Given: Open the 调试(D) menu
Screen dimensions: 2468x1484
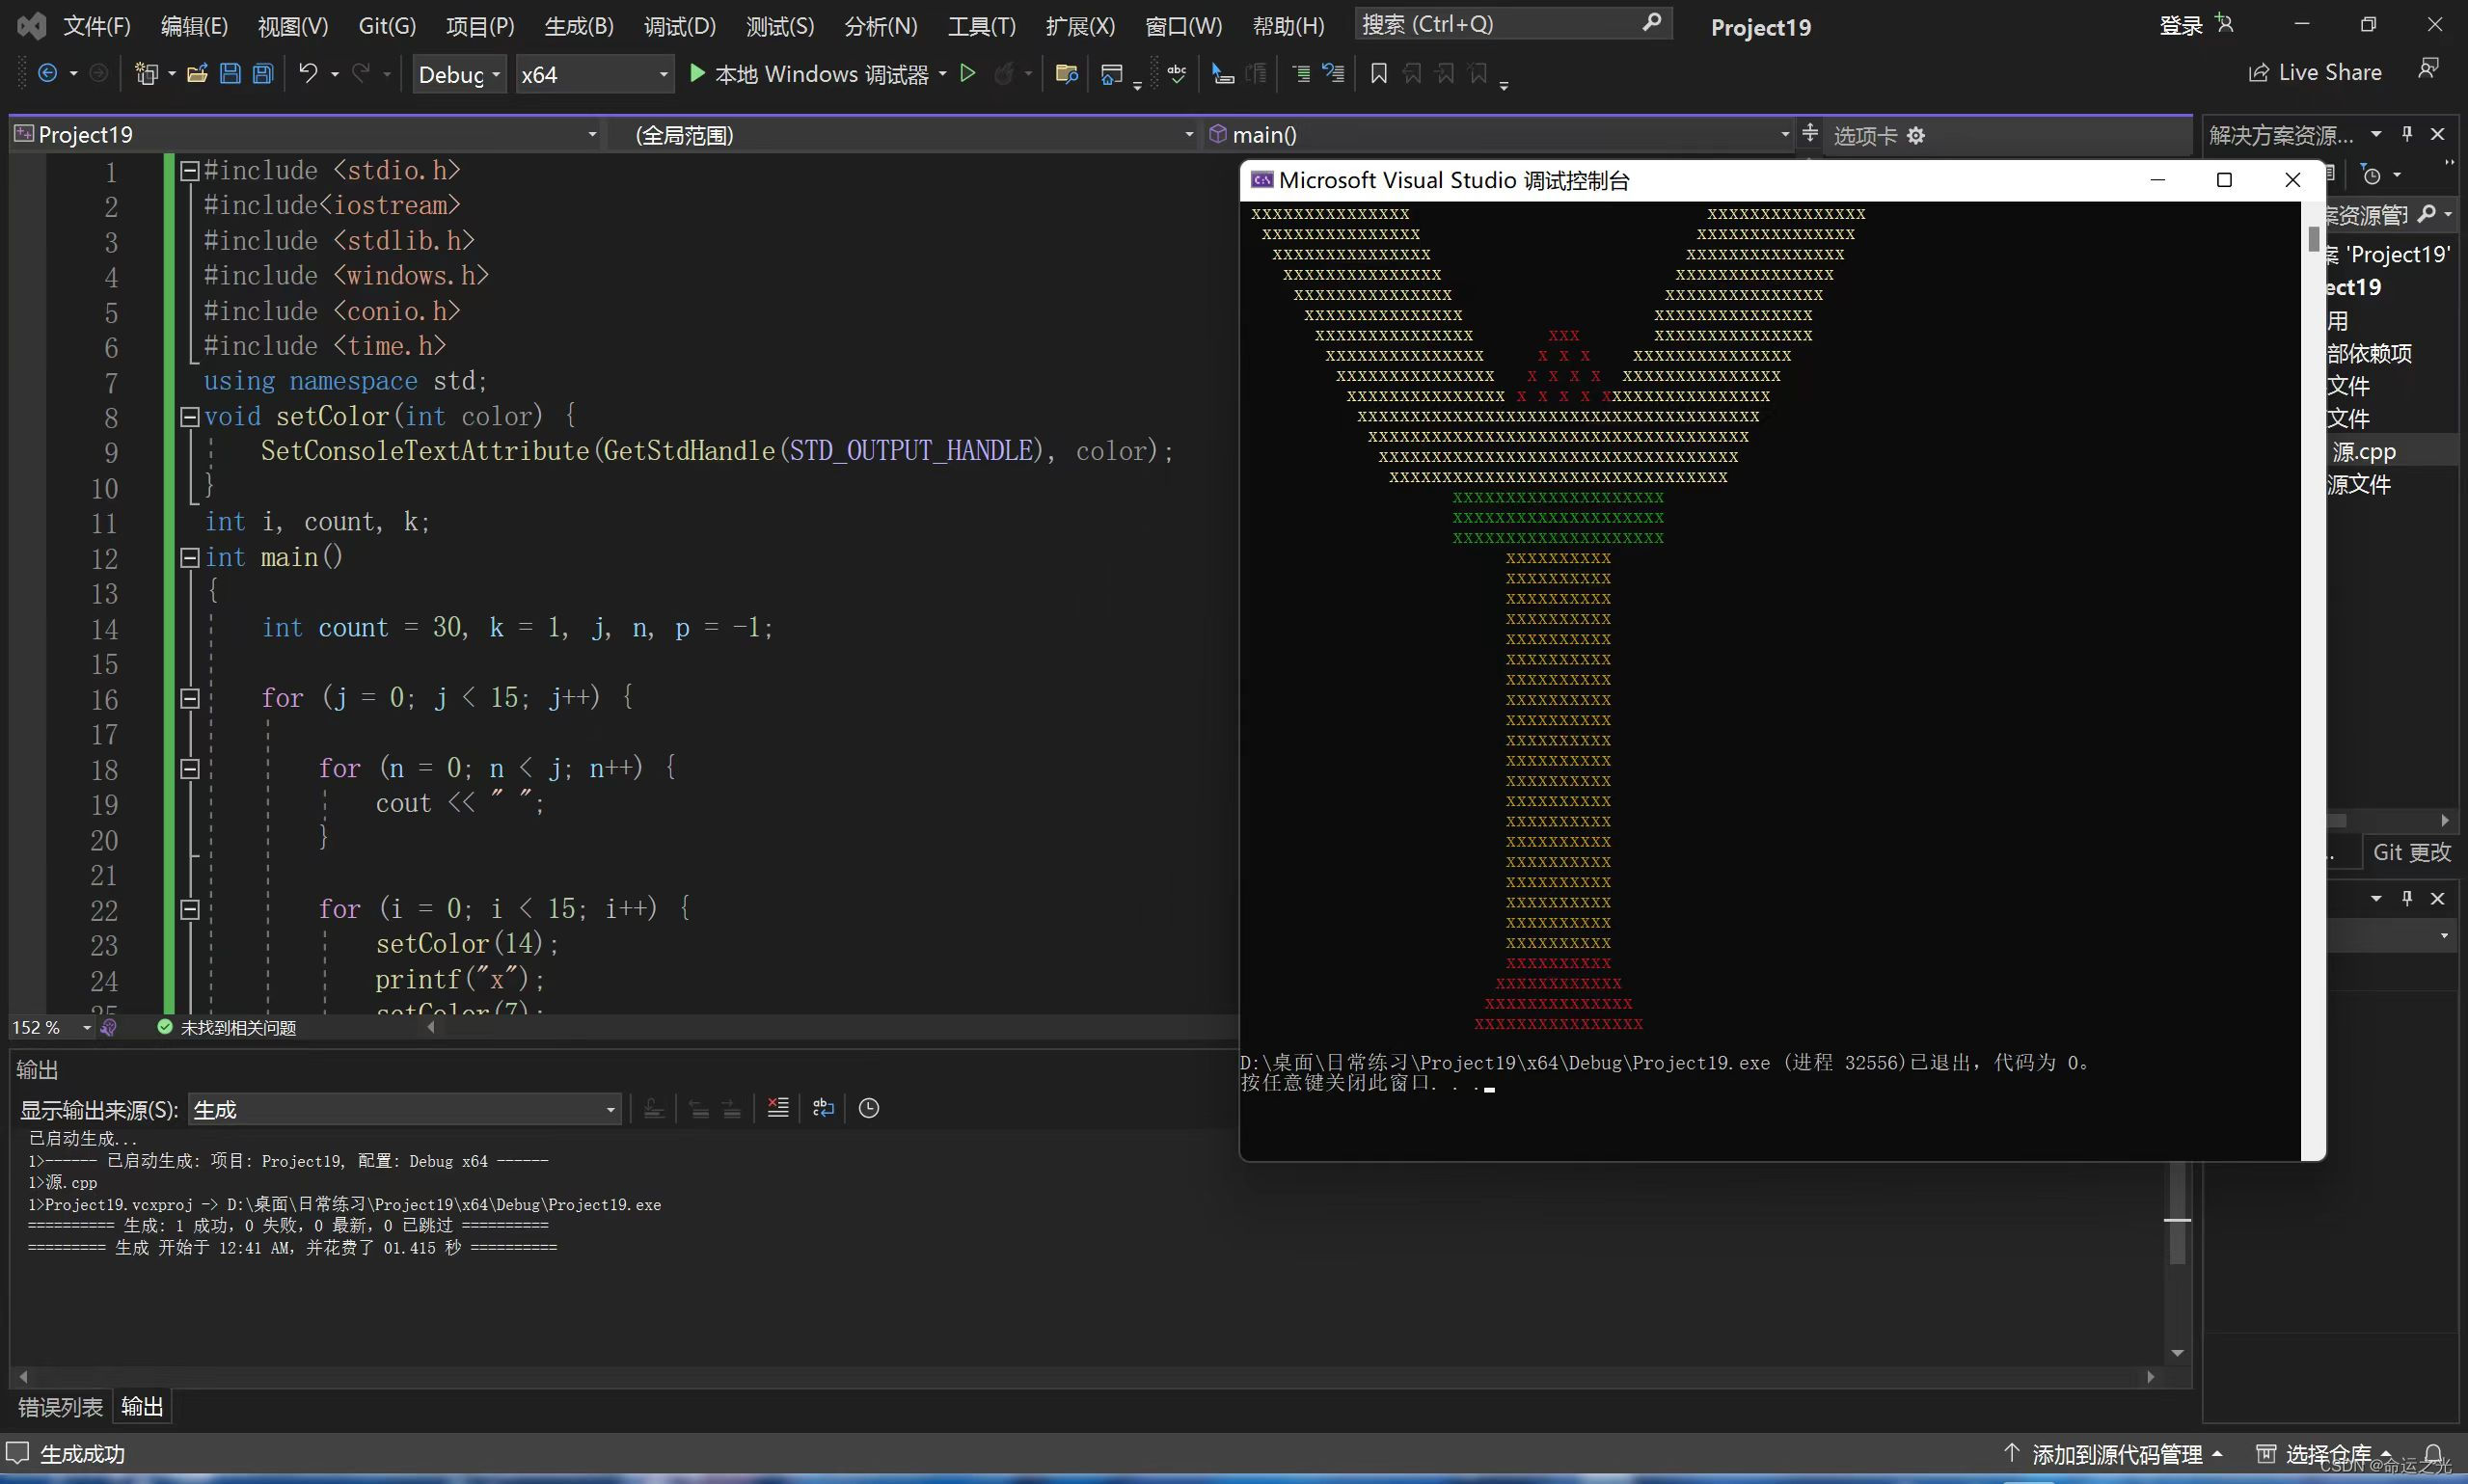Looking at the screenshot, I should 680,26.
